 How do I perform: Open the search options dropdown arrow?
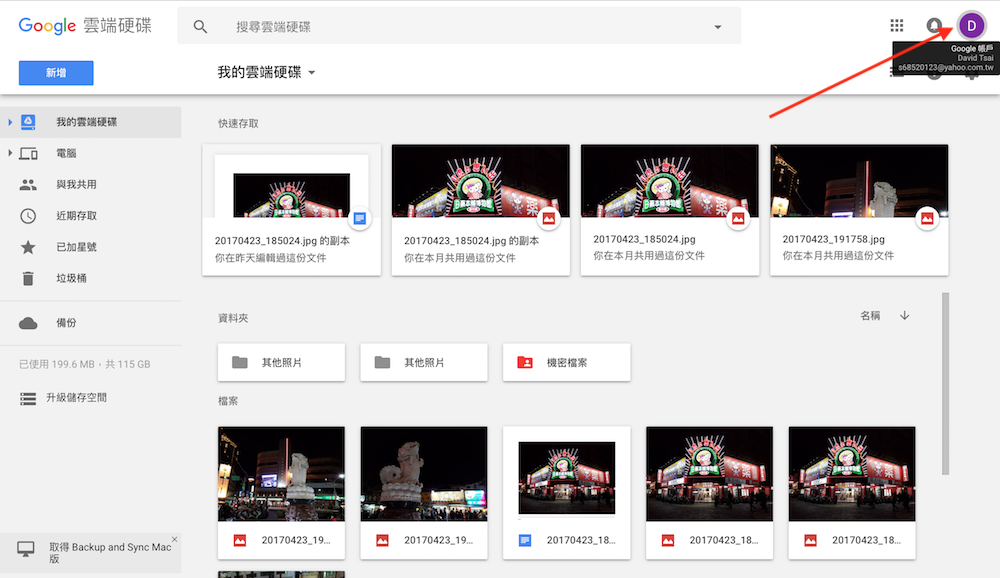[717, 26]
